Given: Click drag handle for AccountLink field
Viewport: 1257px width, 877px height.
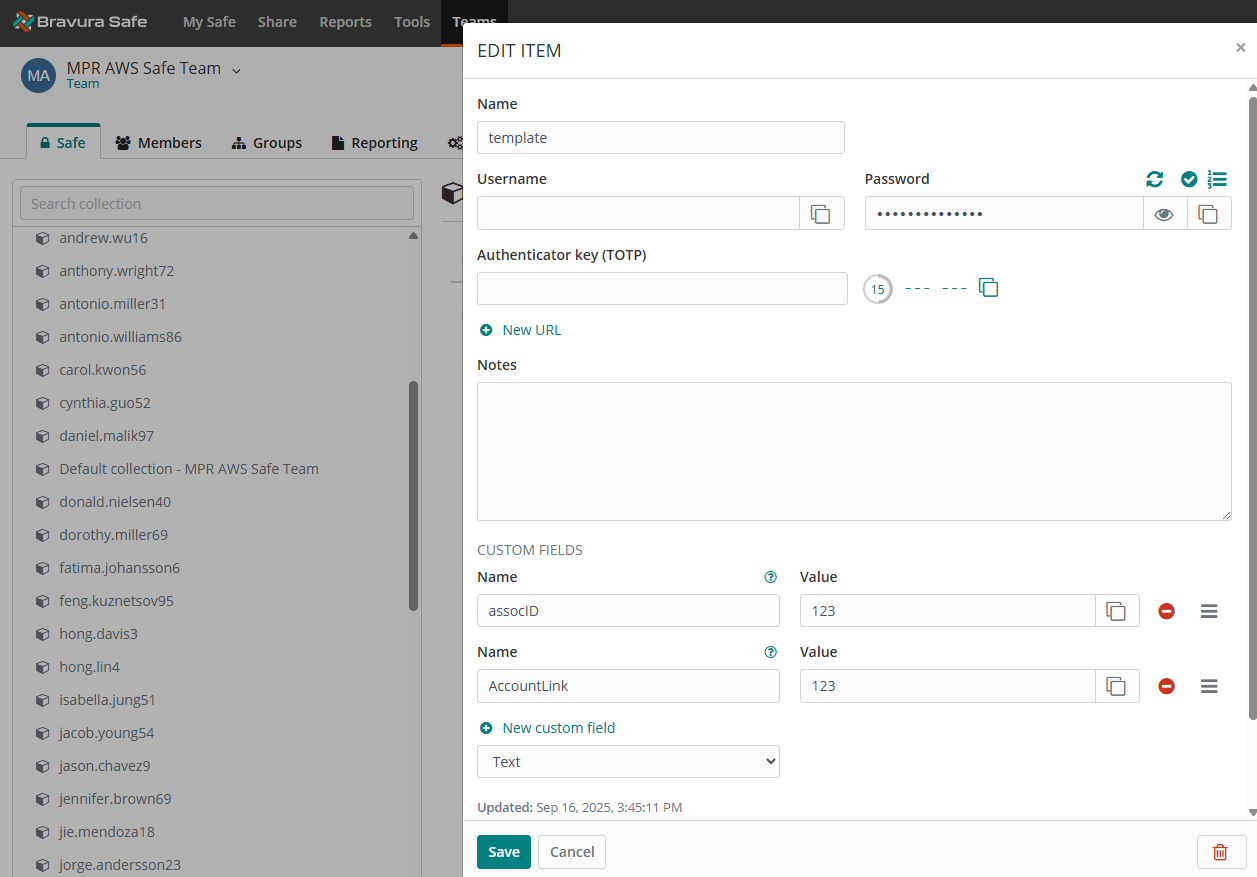Looking at the screenshot, I should (1209, 686).
